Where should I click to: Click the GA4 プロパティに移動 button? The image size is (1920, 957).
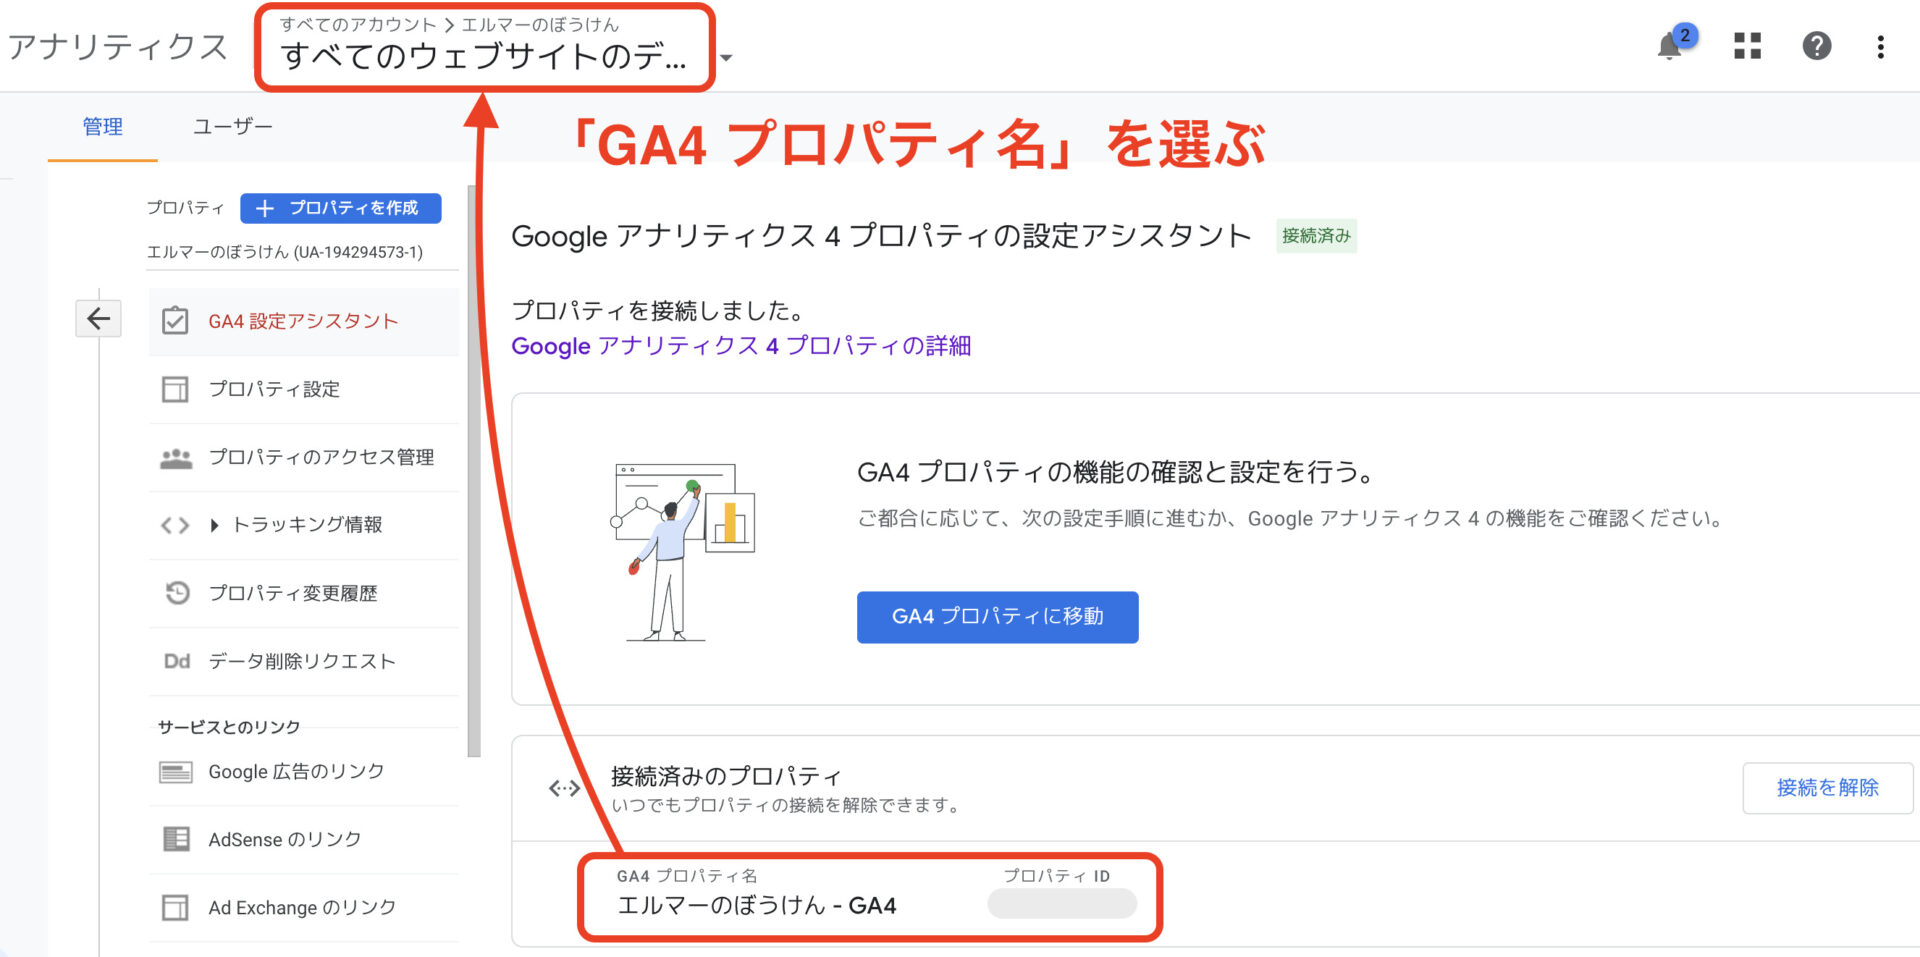tap(997, 617)
